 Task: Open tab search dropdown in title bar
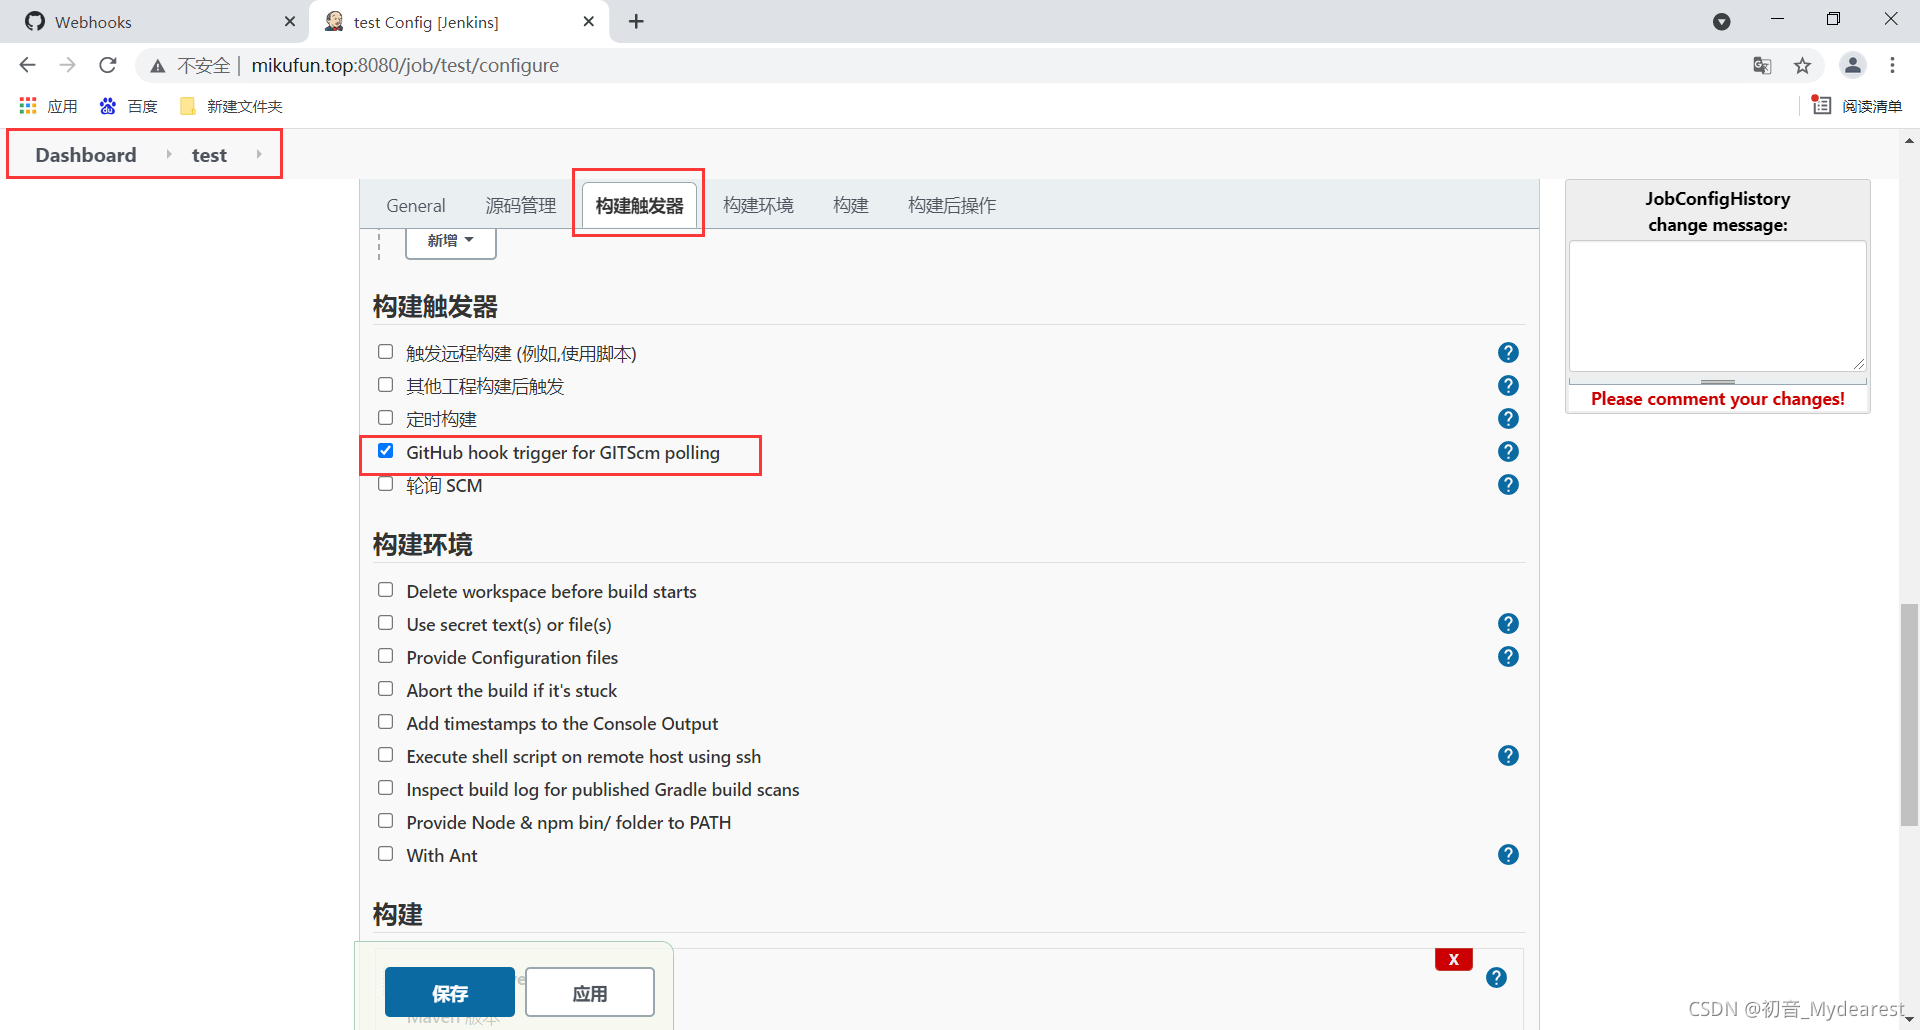coord(1721,22)
